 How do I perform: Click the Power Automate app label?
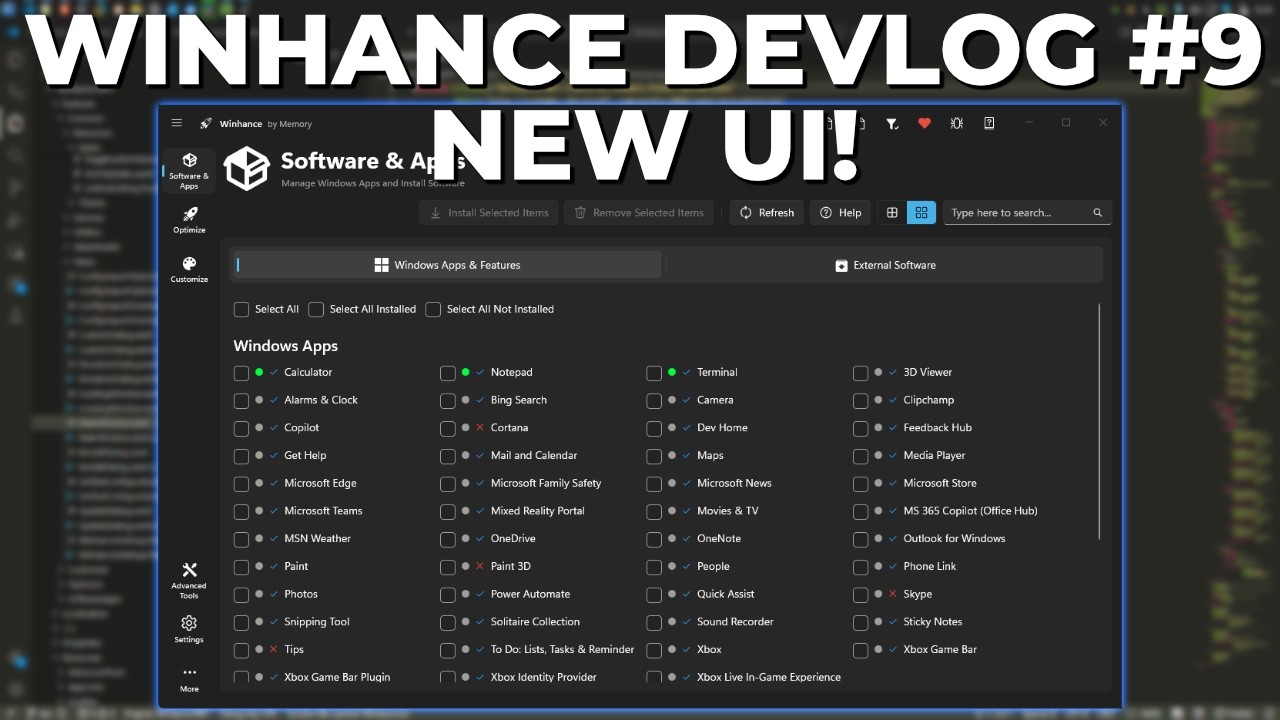530,594
